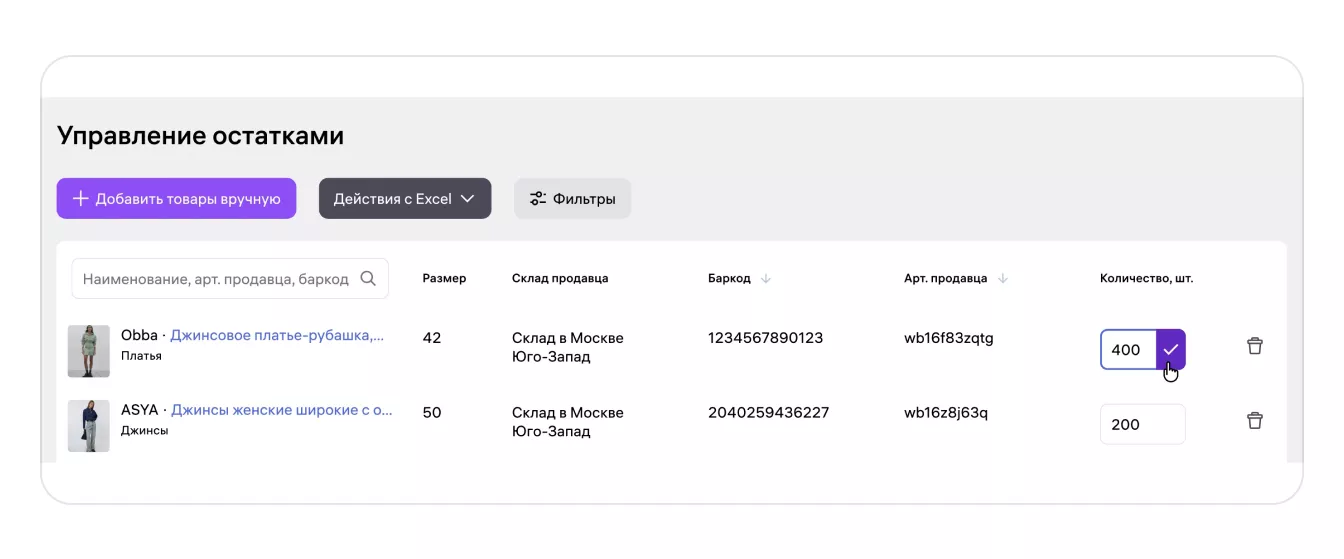The height and width of the screenshot is (559, 1344).
Task: Sort by Арт. продавца column arrow
Action: point(1003,279)
